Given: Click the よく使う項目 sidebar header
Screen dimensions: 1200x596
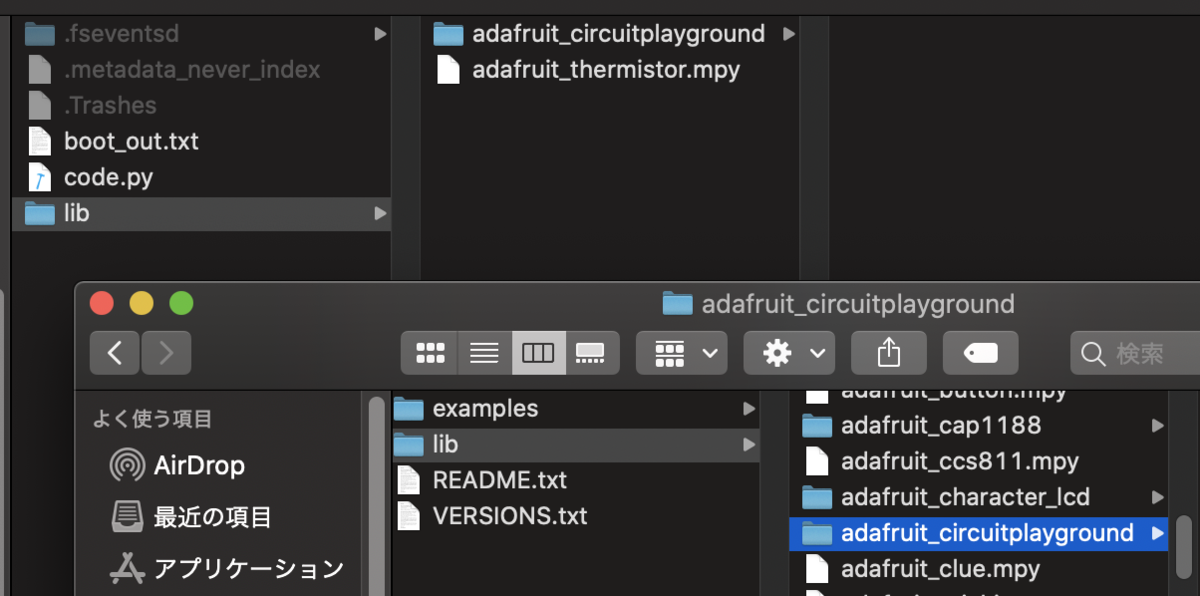Looking at the screenshot, I should click(x=152, y=418).
